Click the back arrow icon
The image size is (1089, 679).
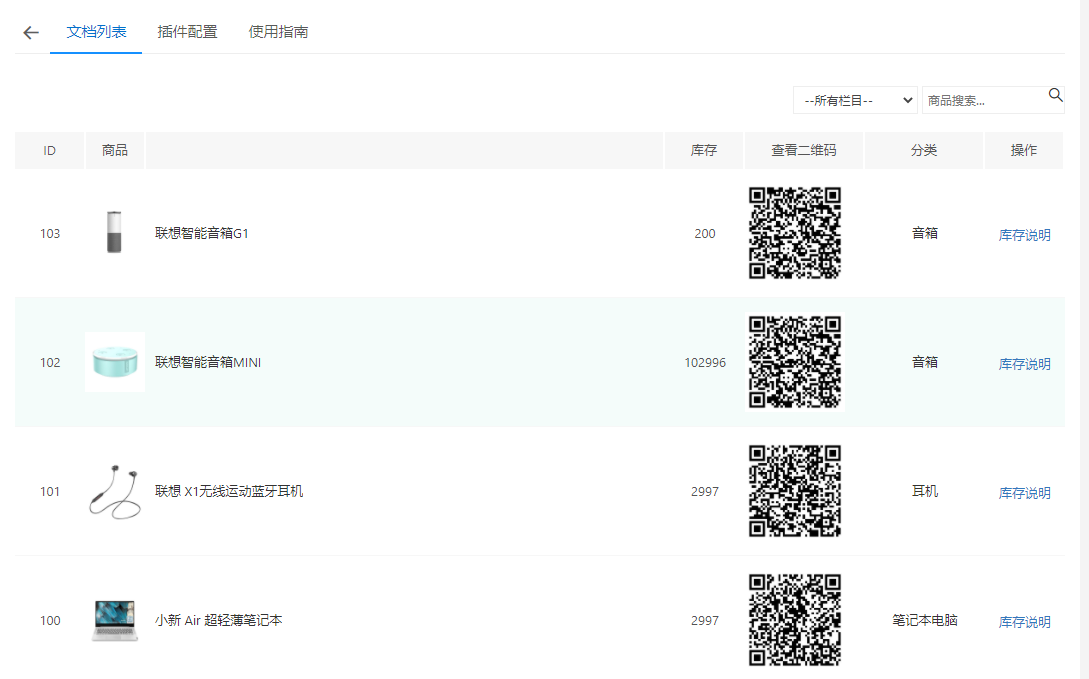tap(31, 33)
